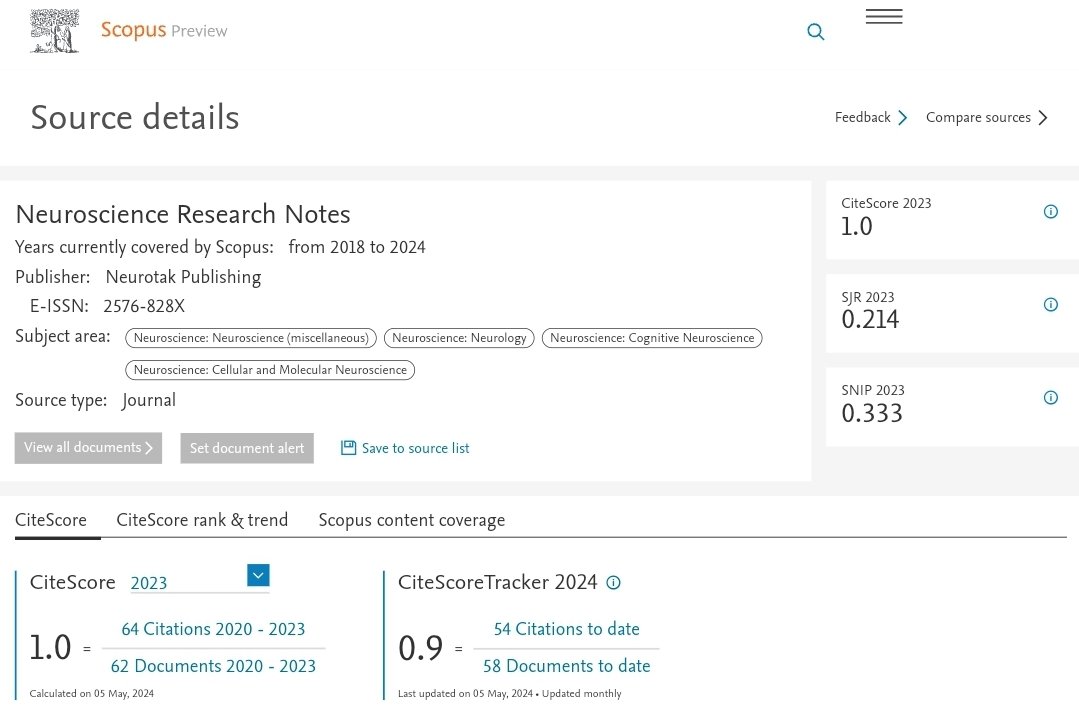This screenshot has height=712, width=1079.
Task: Switch to the CiteScore rank & trend tab
Action: click(202, 520)
